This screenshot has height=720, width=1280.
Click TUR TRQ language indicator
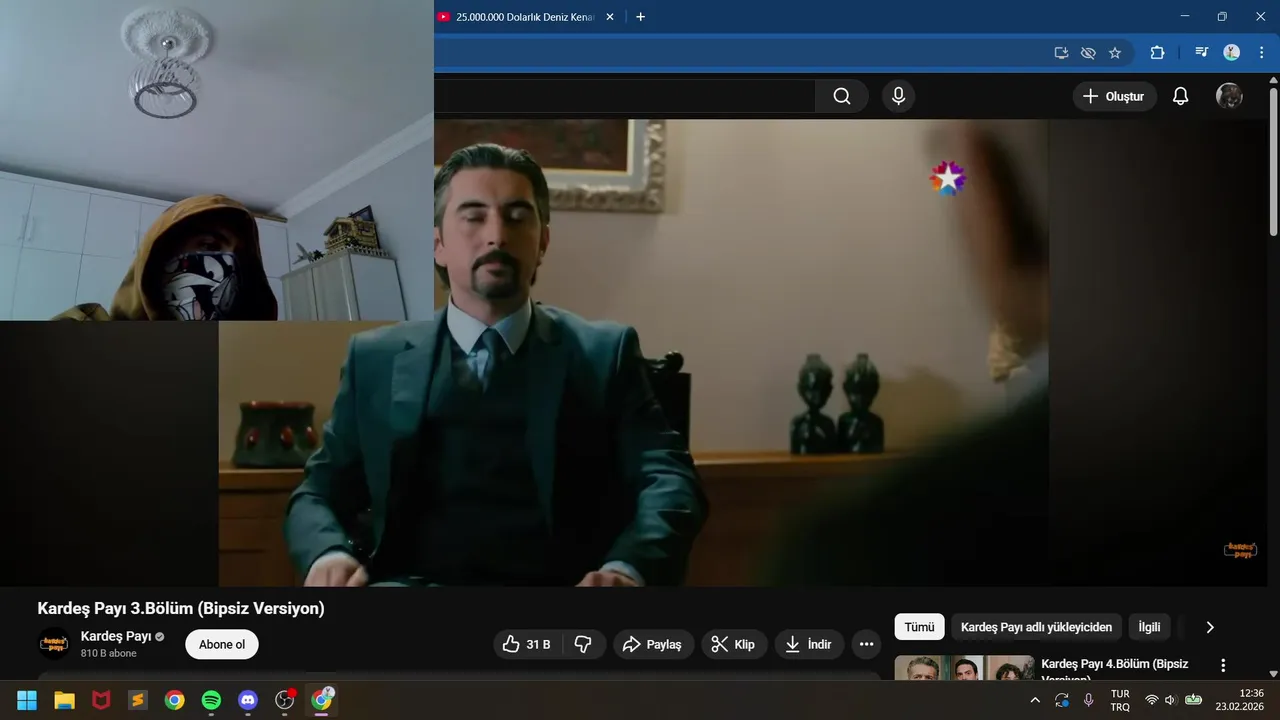[x=1120, y=700]
